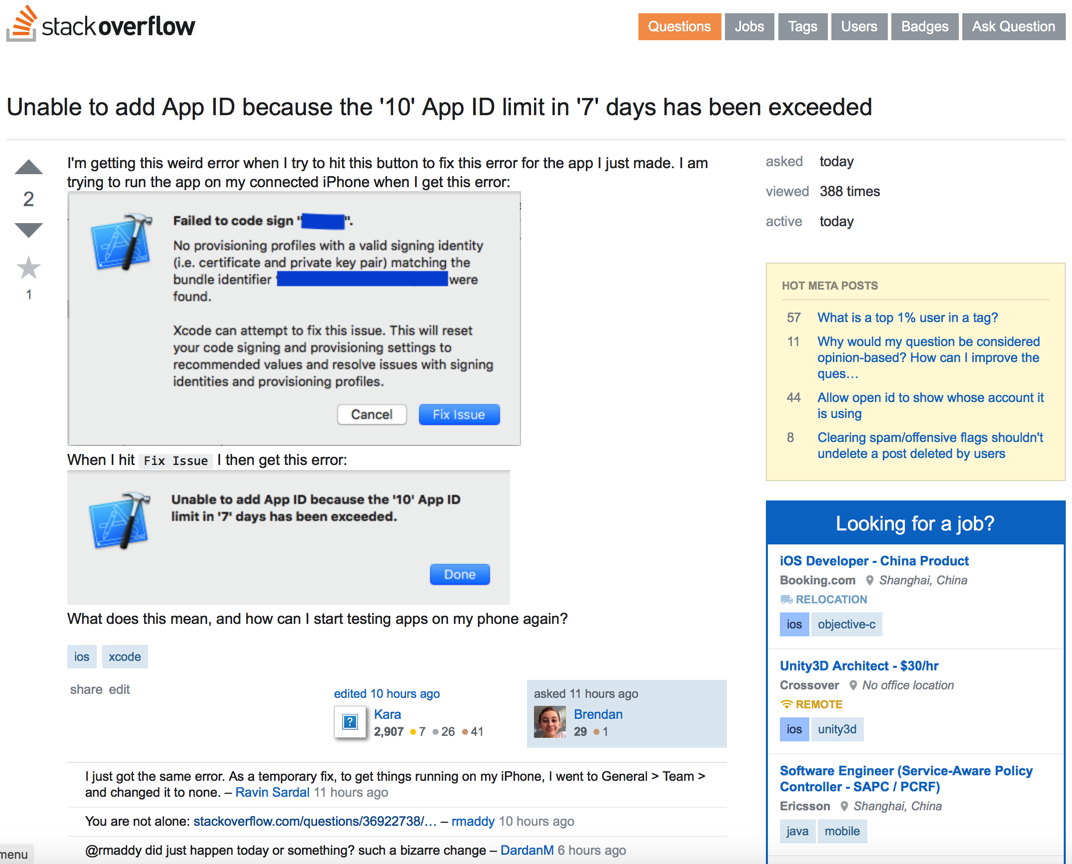Open the Unity3D Architect - $30/hr job
Screen dimensions: 1072x864
click(x=859, y=665)
